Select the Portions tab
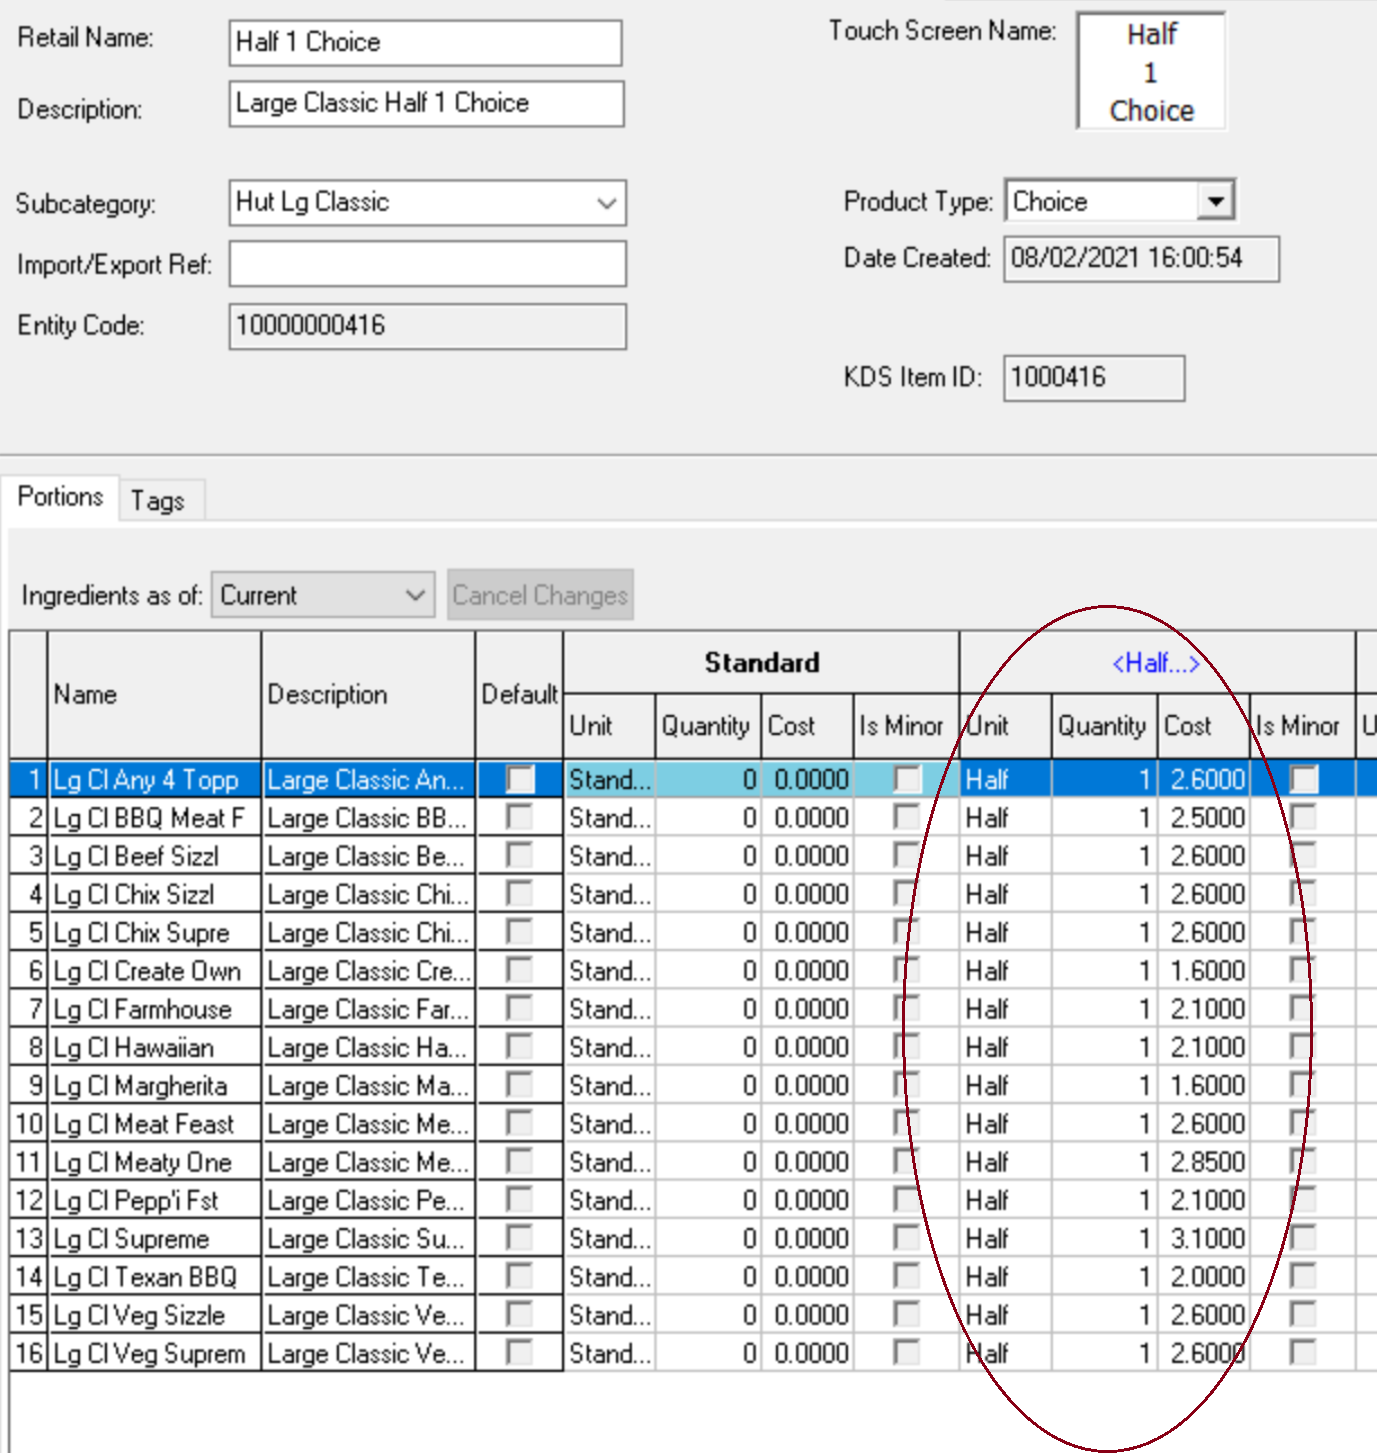 (x=60, y=497)
